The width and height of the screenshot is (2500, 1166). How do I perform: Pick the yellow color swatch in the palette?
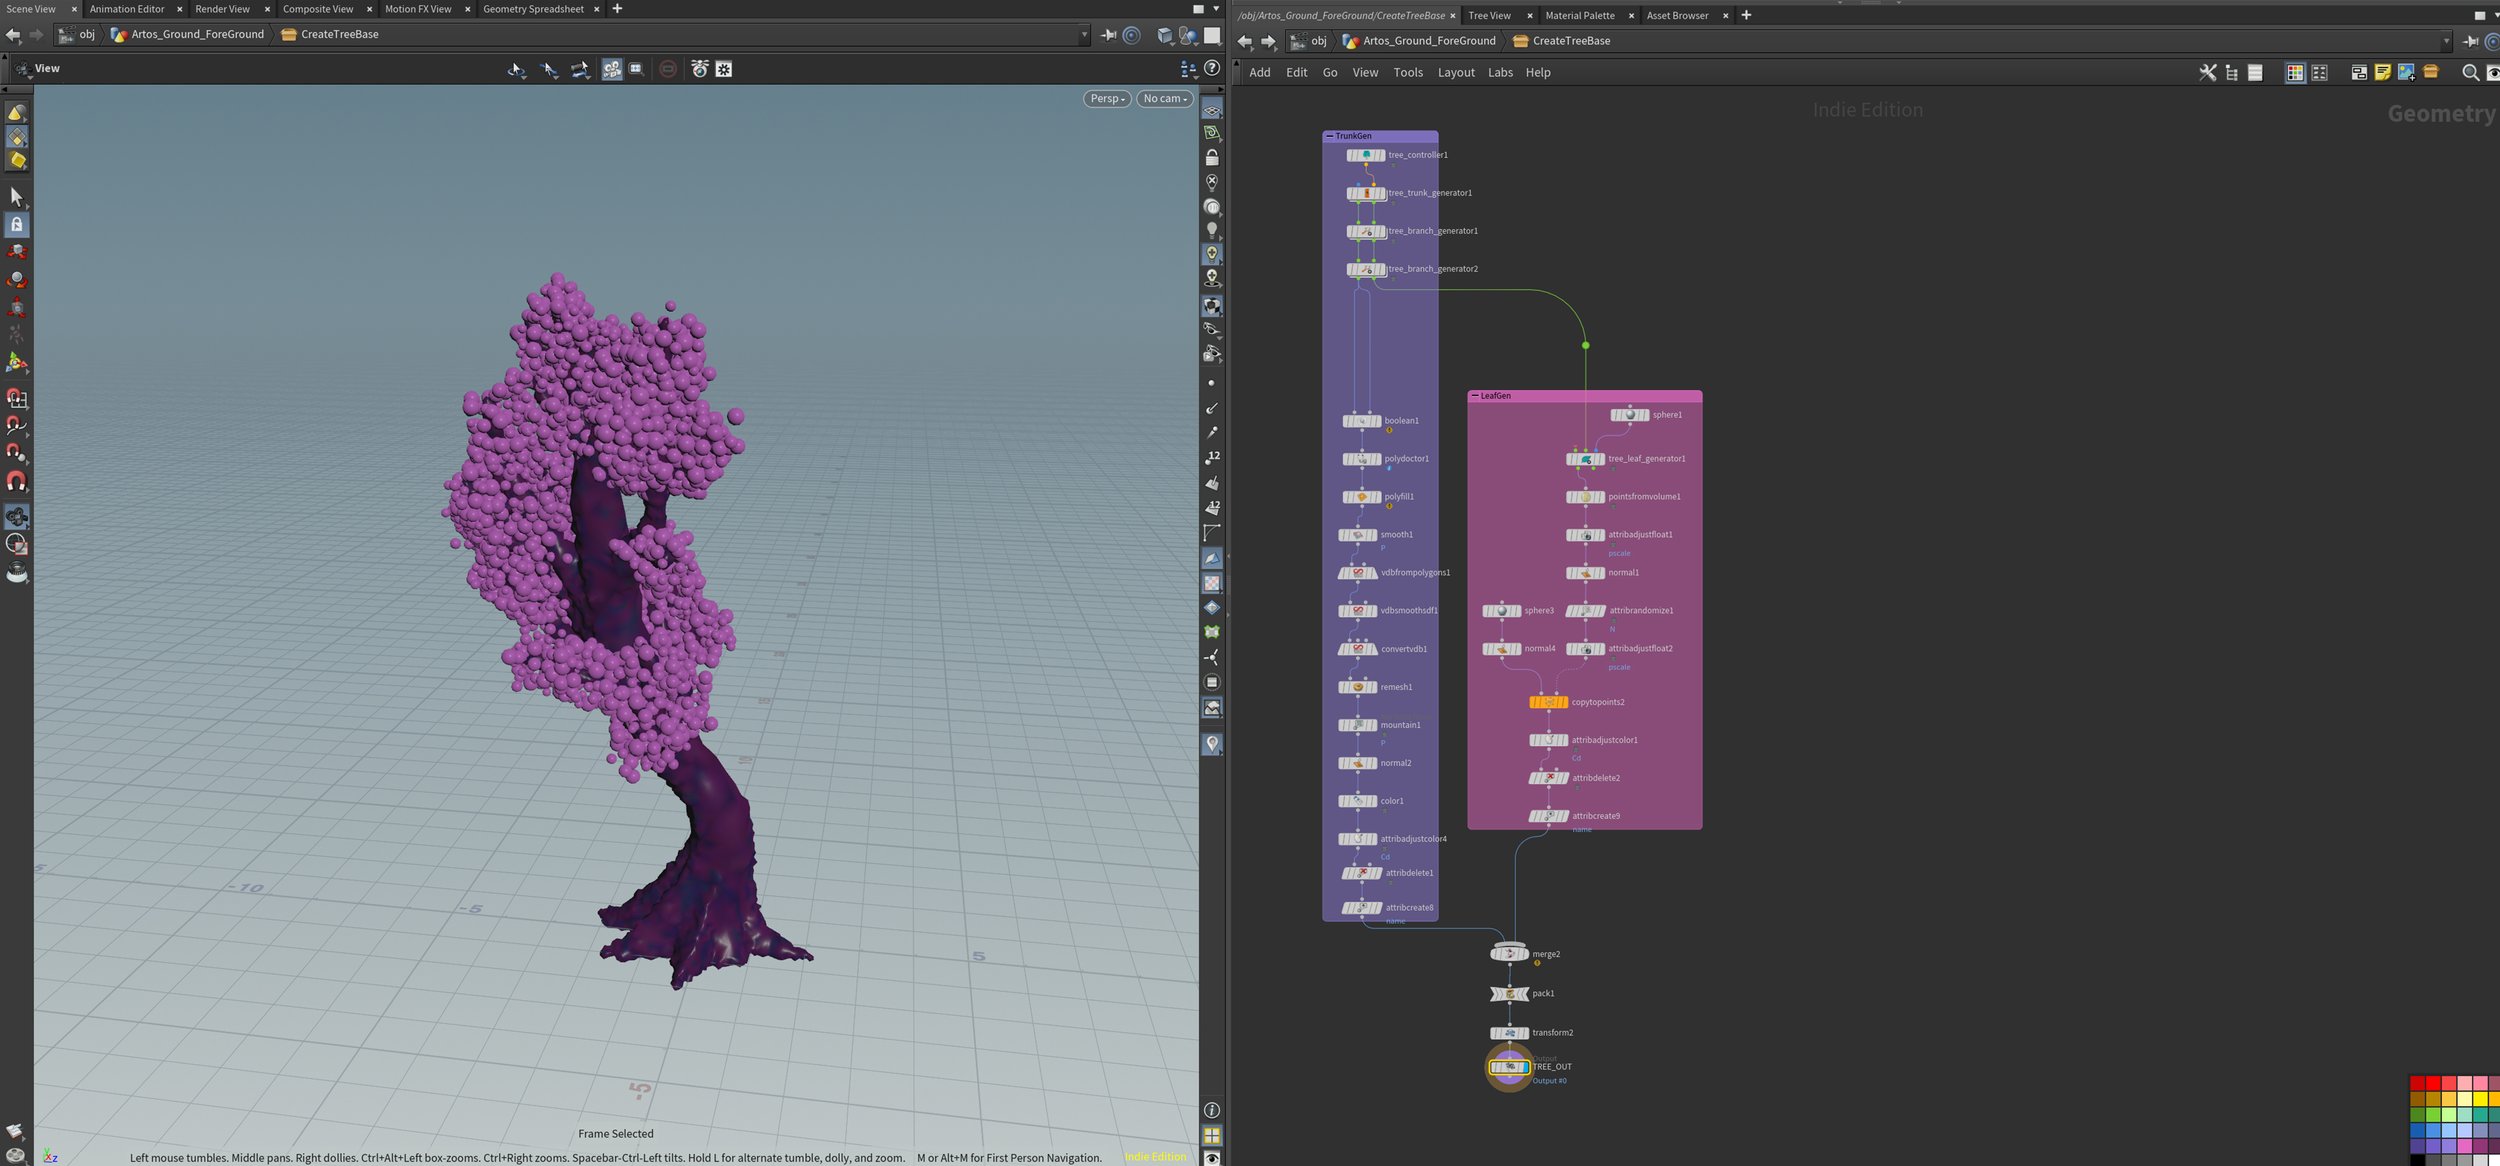click(x=2481, y=1099)
